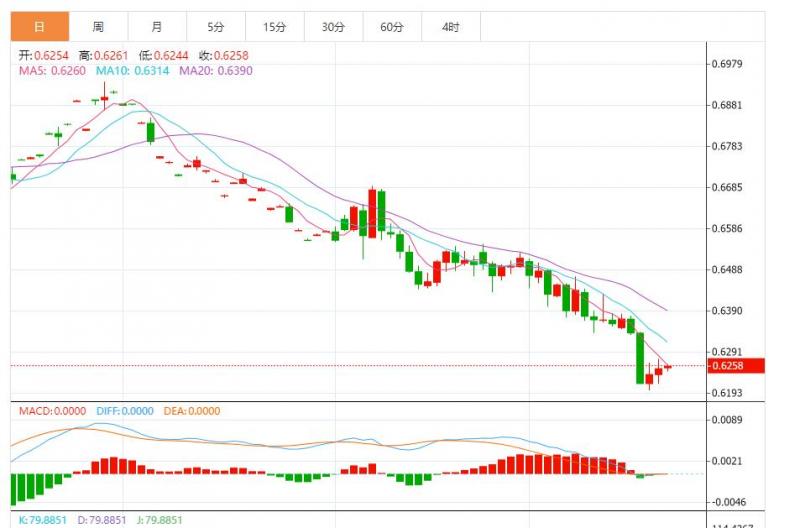Viewport: 800px width, 528px height.
Task: Click the MACD:0.0000 label
Action: pyautogui.click(x=52, y=411)
